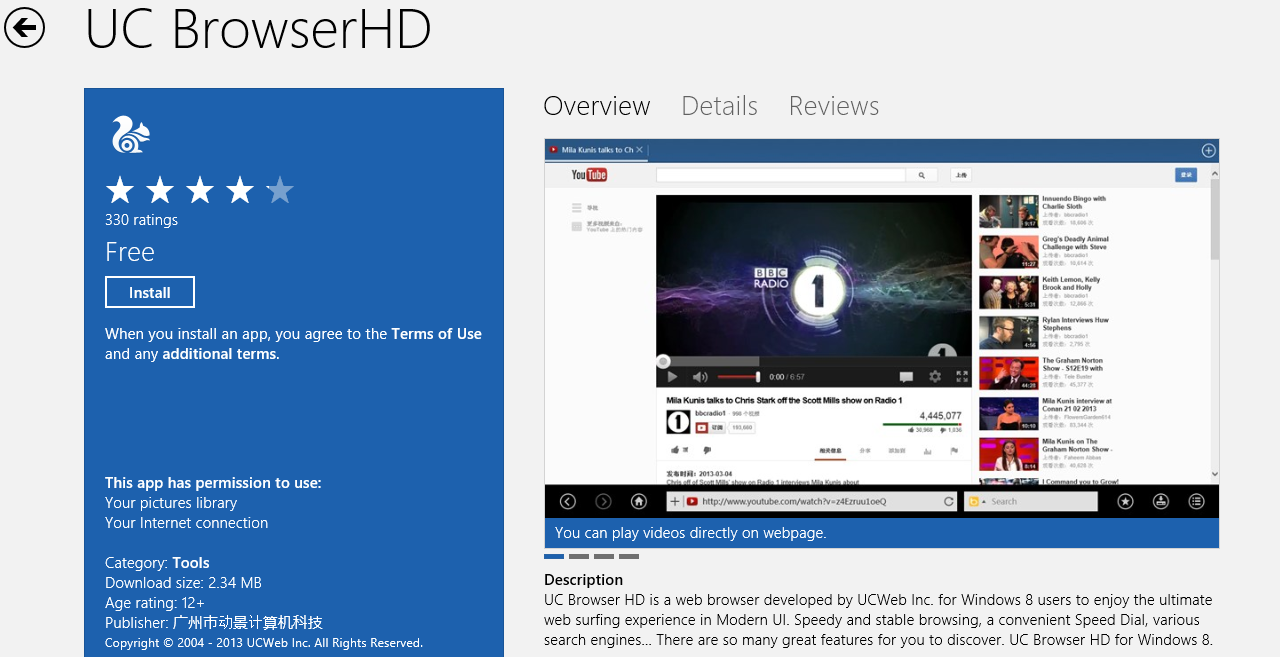Show the fourth screenshot via page indicator
Image resolution: width=1280 pixels, height=657 pixels.
(629, 556)
